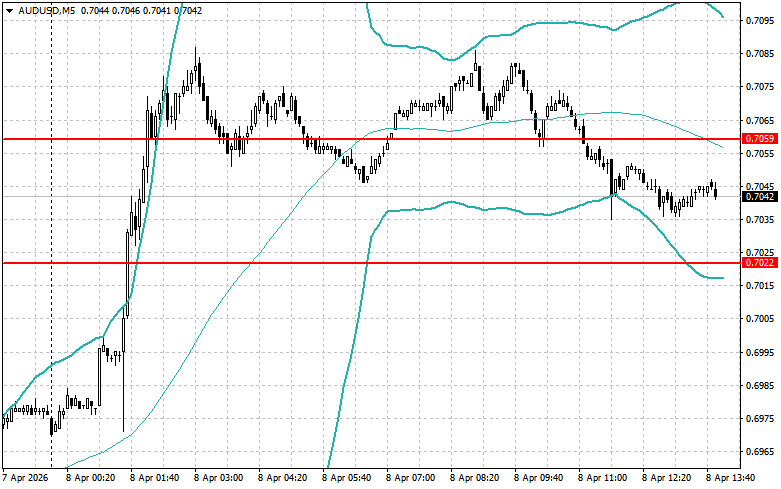The height and width of the screenshot is (489, 781).
Task: Click the 0.7055 price scale value
Action: (760, 153)
